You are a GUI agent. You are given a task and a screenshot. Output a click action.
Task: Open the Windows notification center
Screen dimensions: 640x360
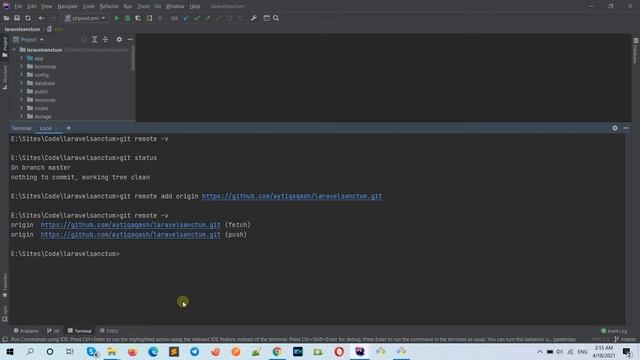point(627,351)
